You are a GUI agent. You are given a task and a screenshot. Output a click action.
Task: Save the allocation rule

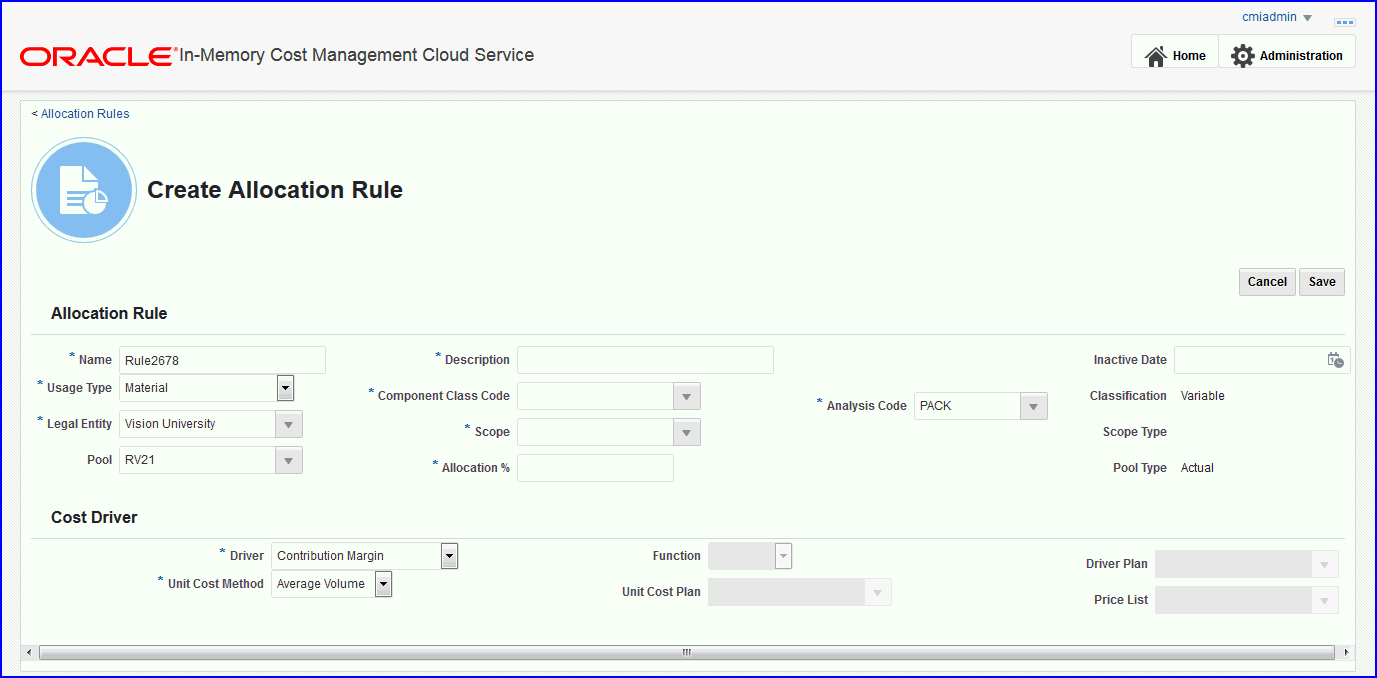click(x=1322, y=282)
